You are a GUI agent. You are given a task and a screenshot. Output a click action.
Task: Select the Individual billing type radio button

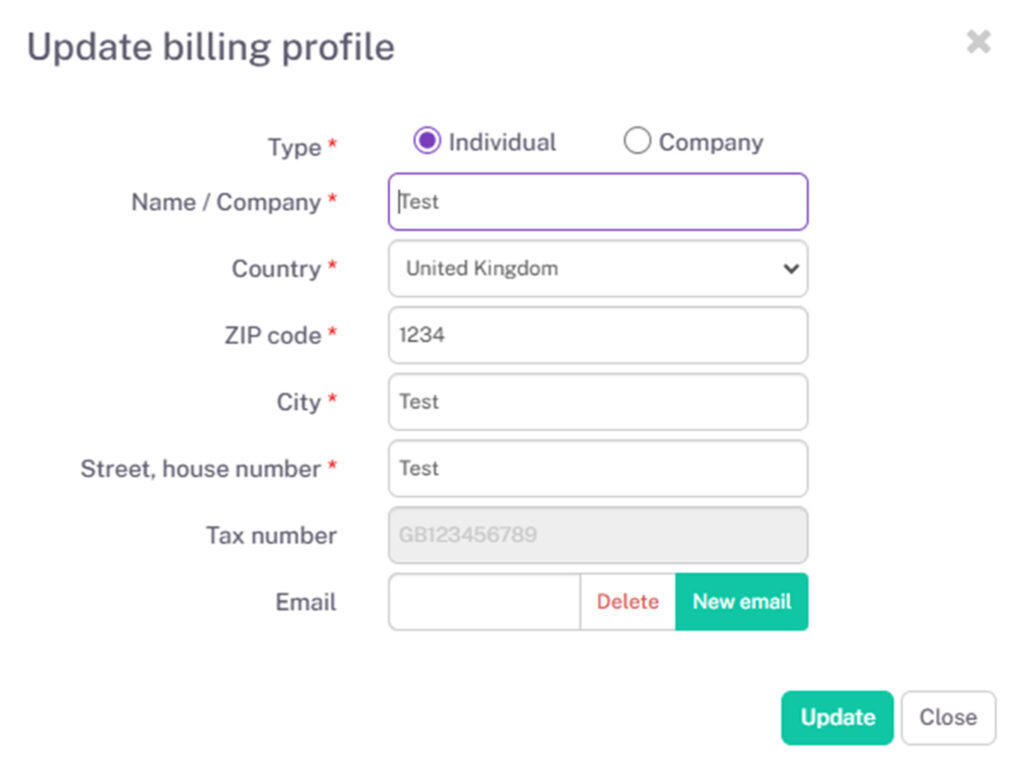pyautogui.click(x=427, y=141)
